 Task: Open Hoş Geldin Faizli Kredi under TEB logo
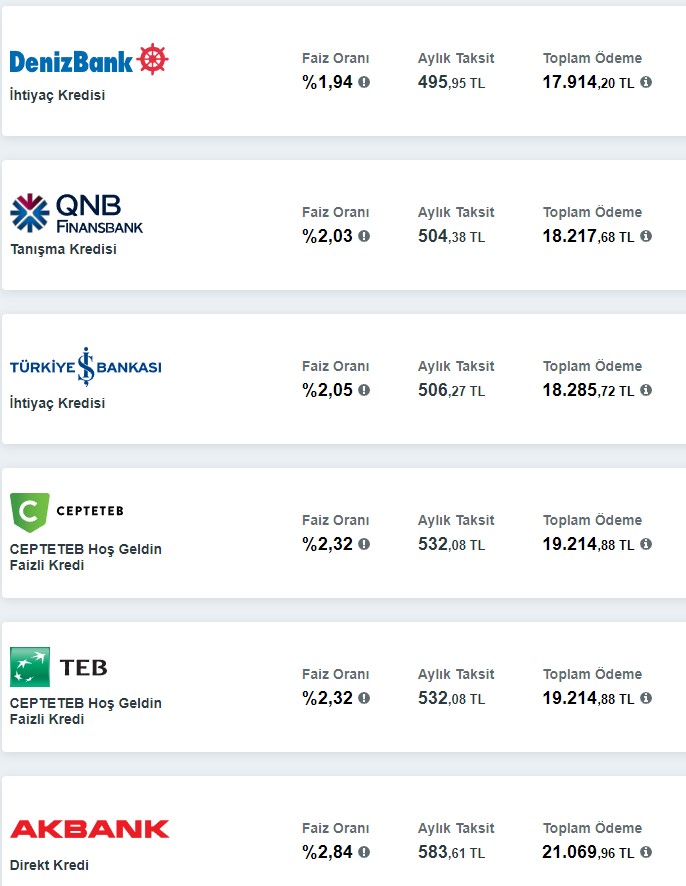coord(86,711)
